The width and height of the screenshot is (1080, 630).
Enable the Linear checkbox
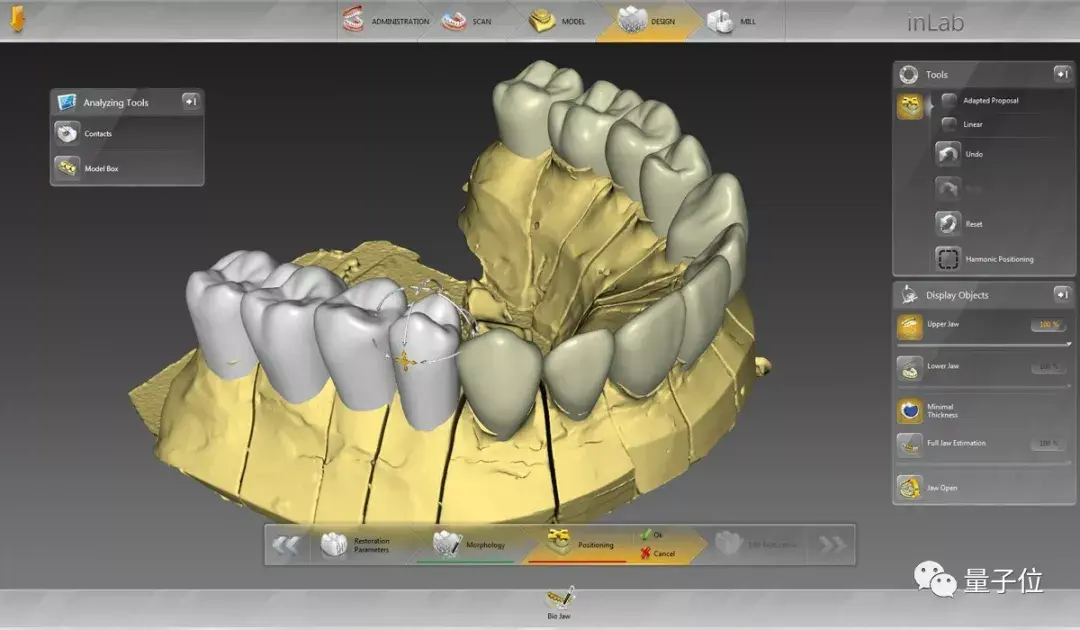tap(949, 124)
